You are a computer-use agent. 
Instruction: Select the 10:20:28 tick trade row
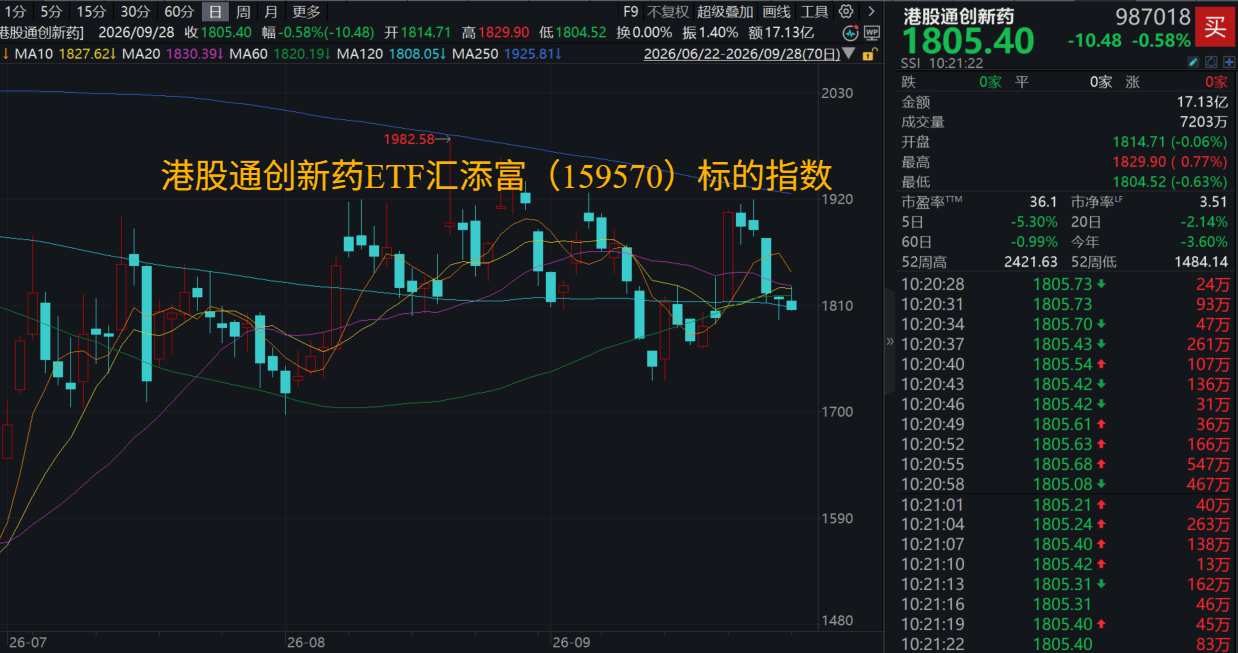pos(1065,285)
